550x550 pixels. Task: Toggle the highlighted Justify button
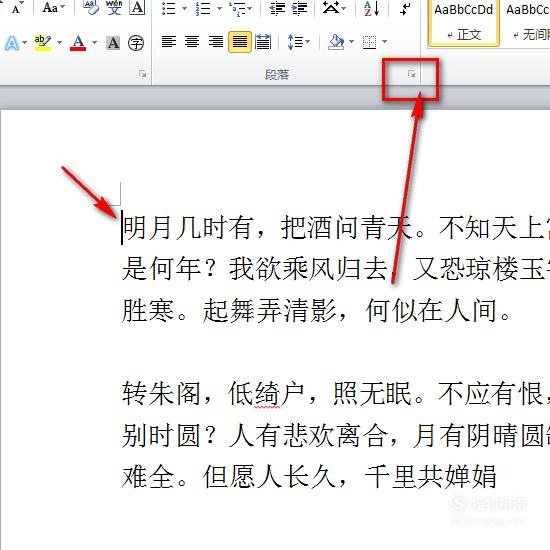[x=240, y=42]
